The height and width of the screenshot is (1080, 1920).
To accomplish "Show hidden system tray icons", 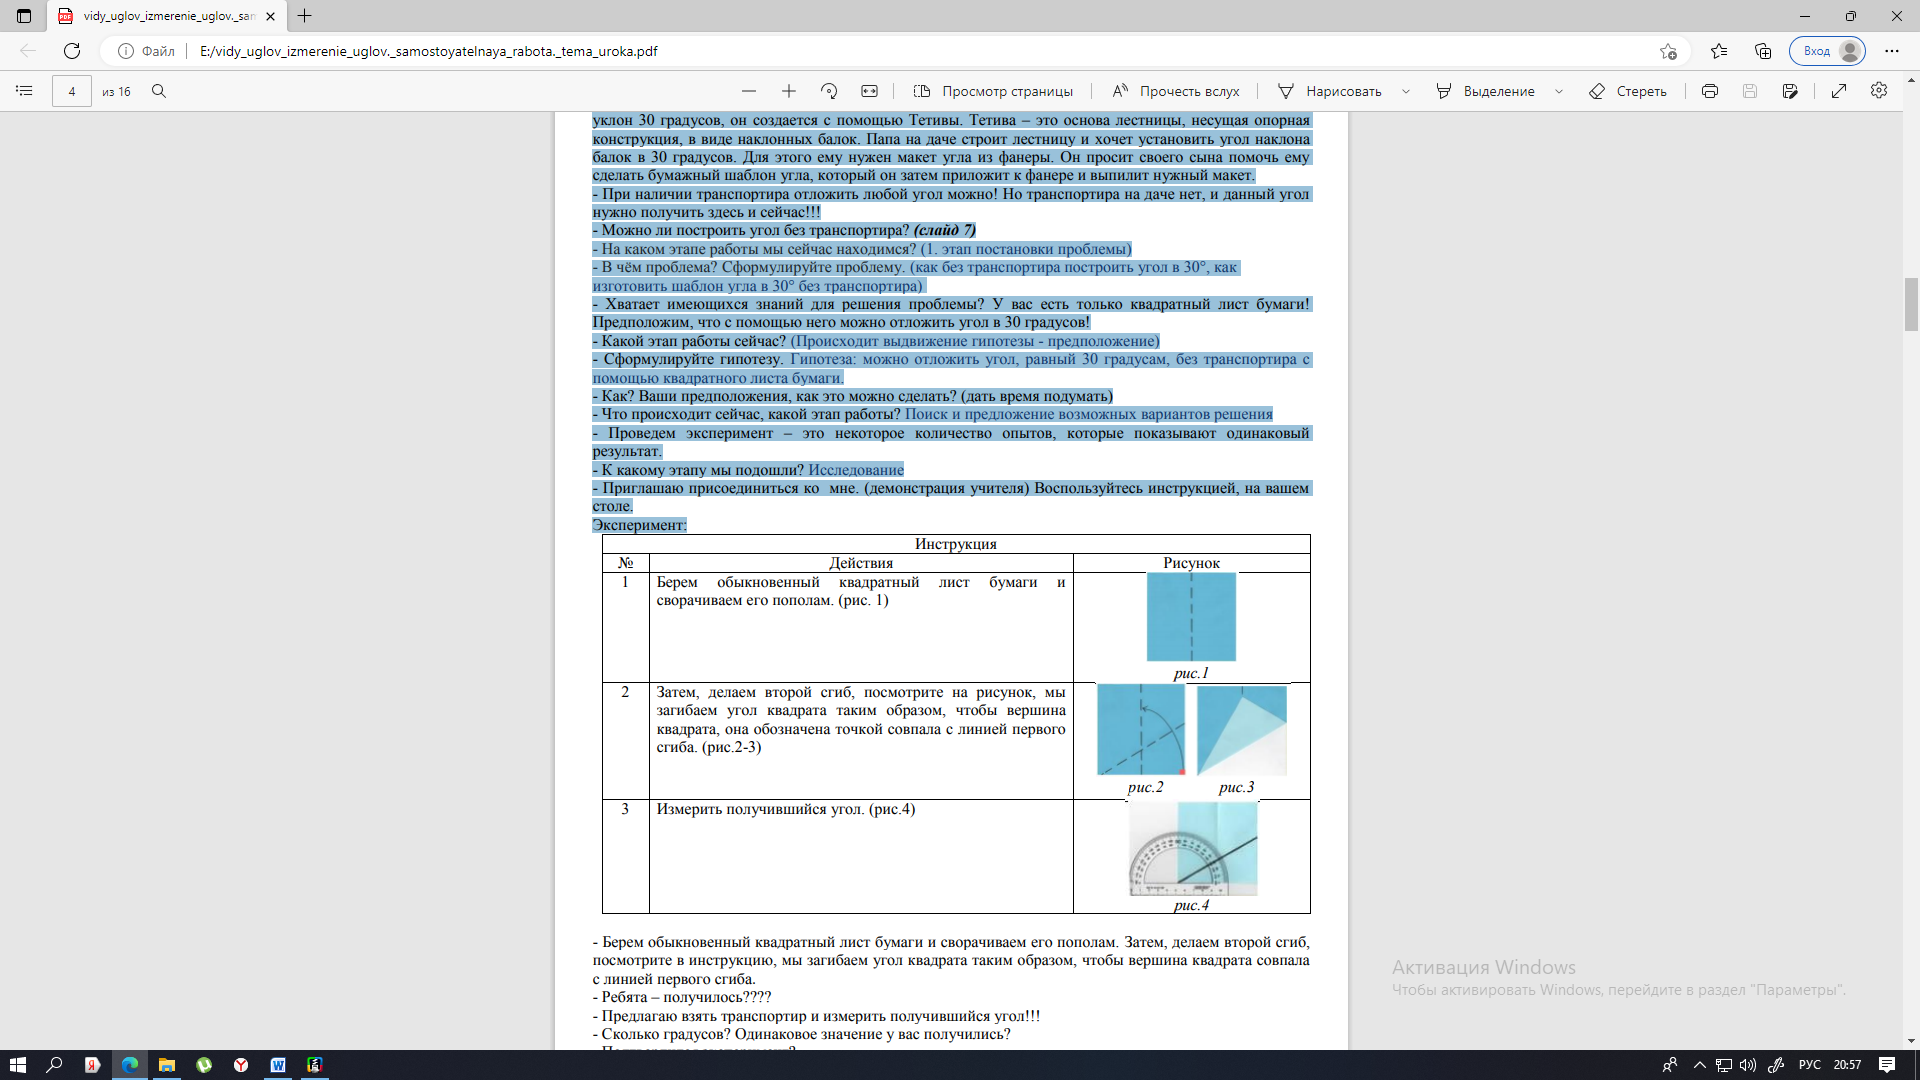I will coord(1699,1065).
